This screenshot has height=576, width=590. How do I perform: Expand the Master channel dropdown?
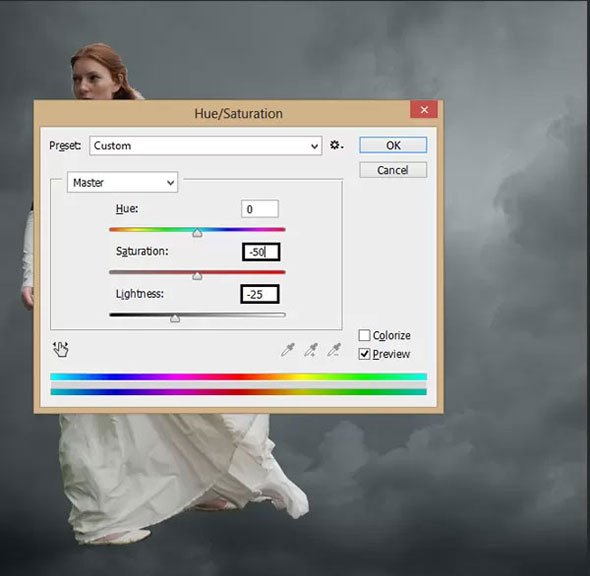click(122, 182)
